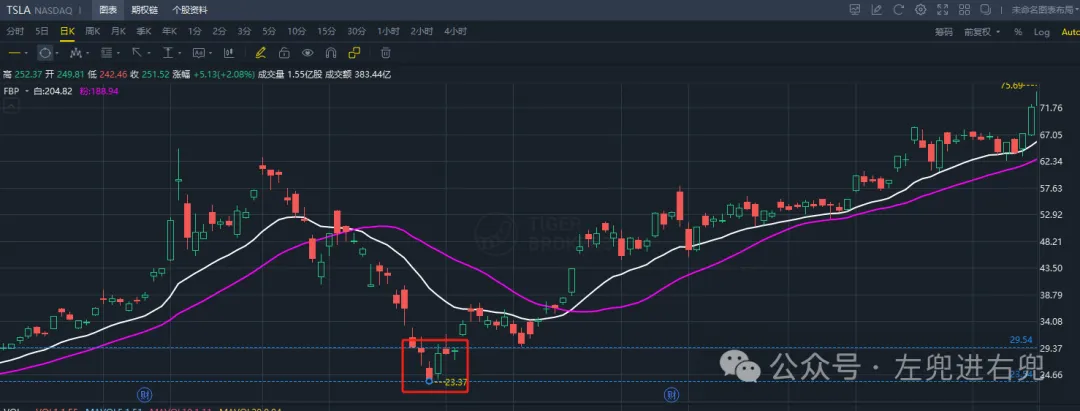The image size is (1080, 411).
Task: Select the 月K timeframe
Action: (x=118, y=32)
